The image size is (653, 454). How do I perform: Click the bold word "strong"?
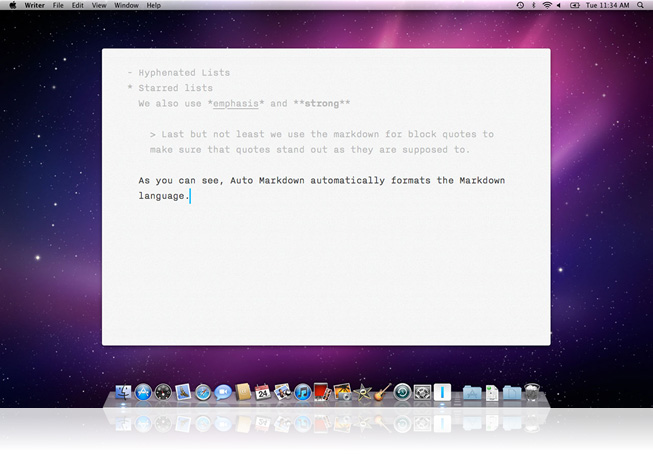tap(322, 104)
